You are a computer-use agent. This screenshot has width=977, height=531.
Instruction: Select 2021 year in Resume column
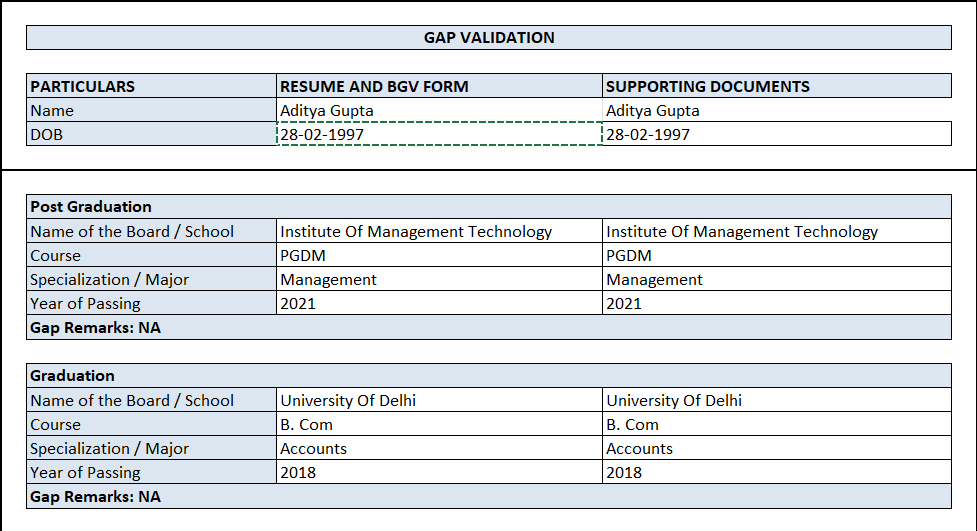tap(439, 304)
